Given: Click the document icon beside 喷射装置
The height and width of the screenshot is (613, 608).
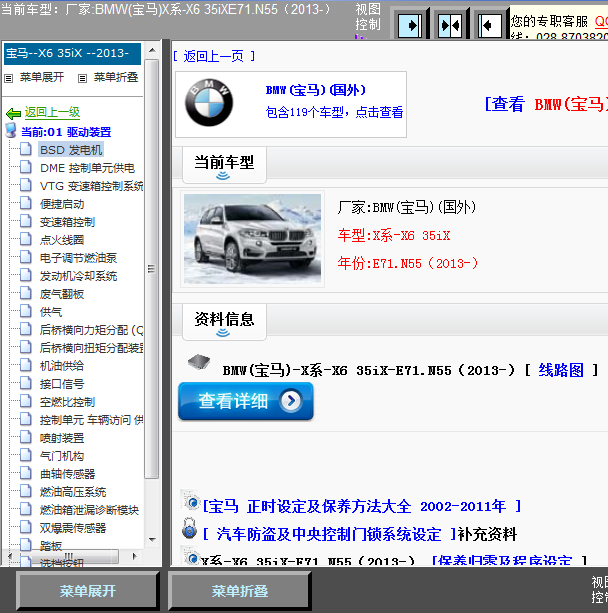Looking at the screenshot, I should [25, 437].
